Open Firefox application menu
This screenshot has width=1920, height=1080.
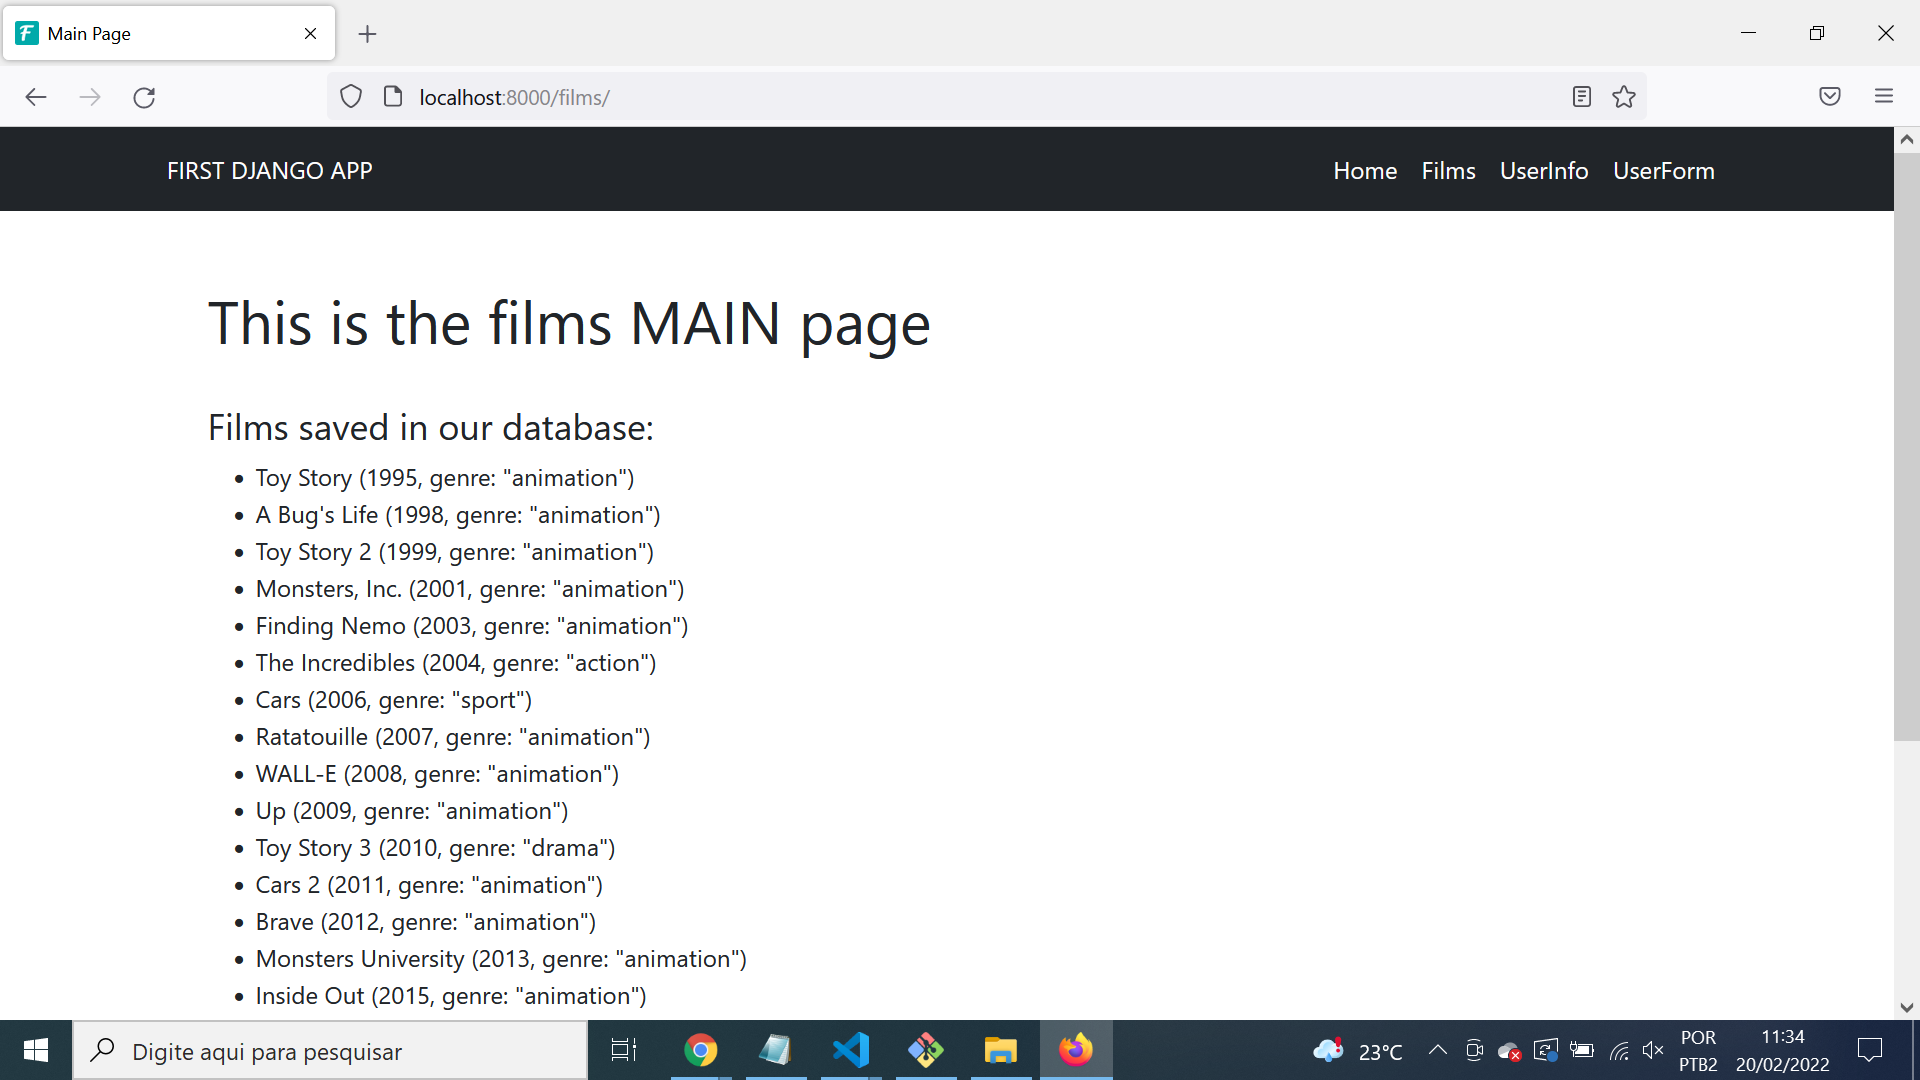pos(1884,97)
